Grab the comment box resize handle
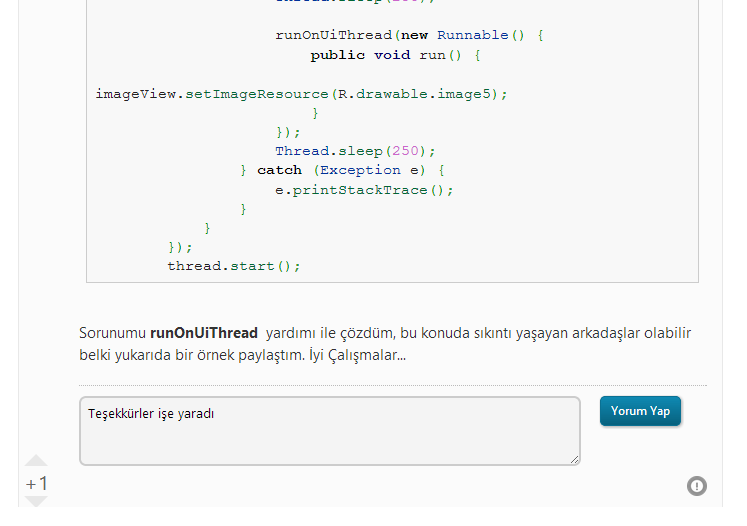 coord(575,459)
